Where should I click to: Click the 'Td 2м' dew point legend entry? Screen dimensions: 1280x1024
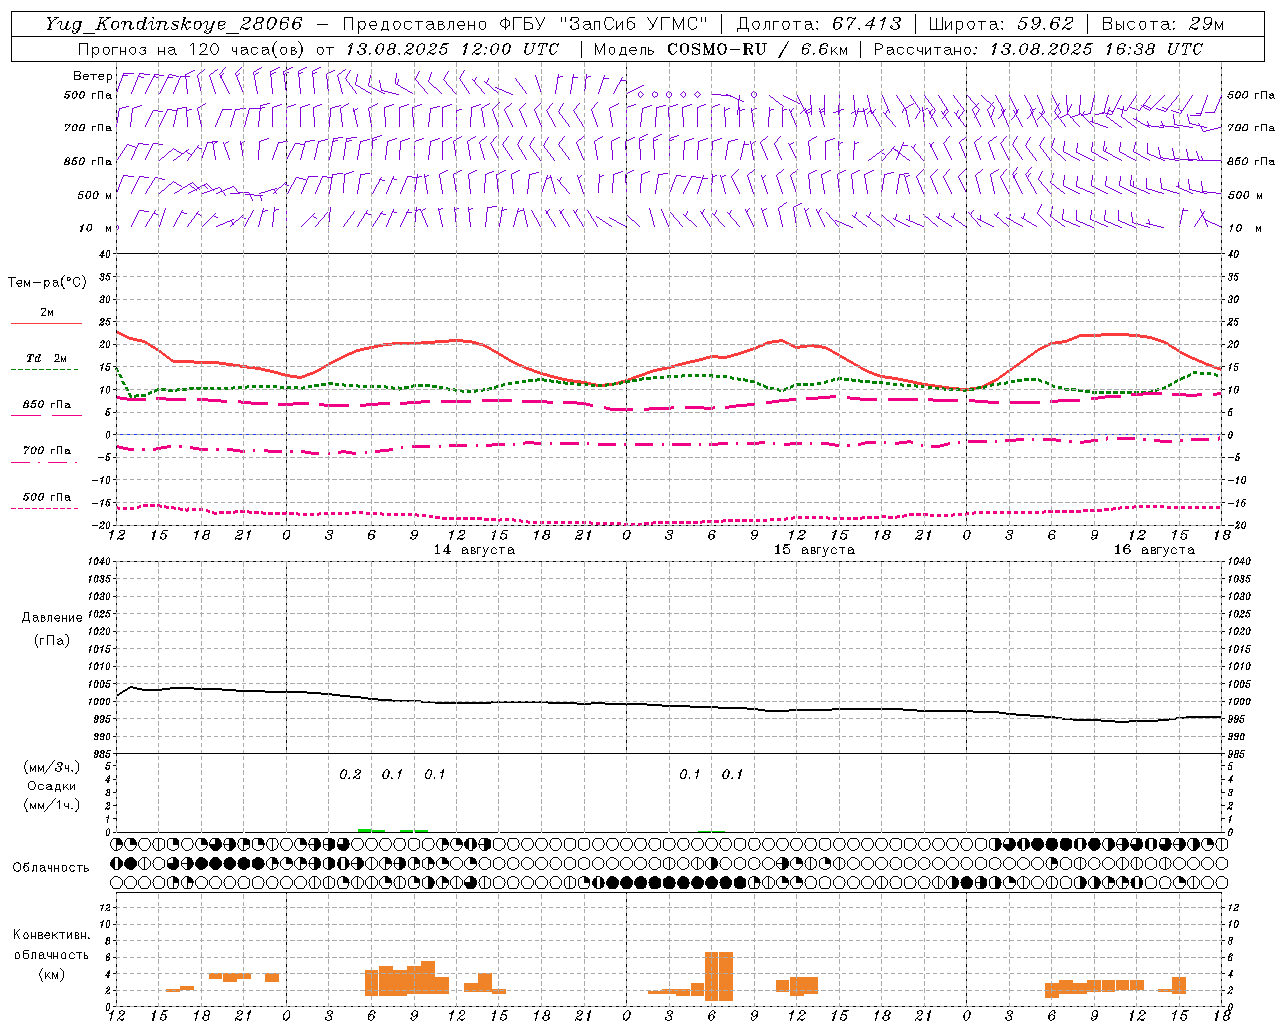(x=46, y=358)
